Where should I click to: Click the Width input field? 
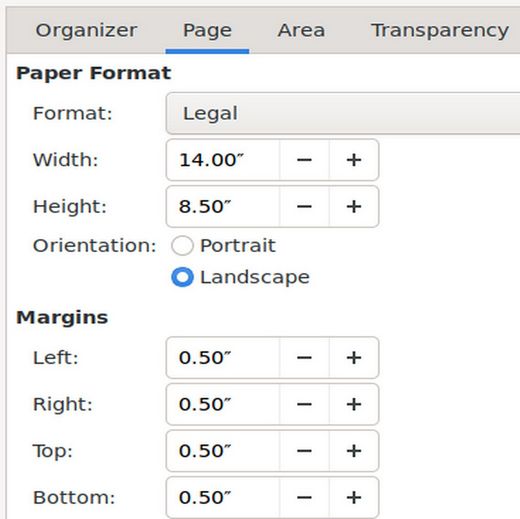point(223,160)
